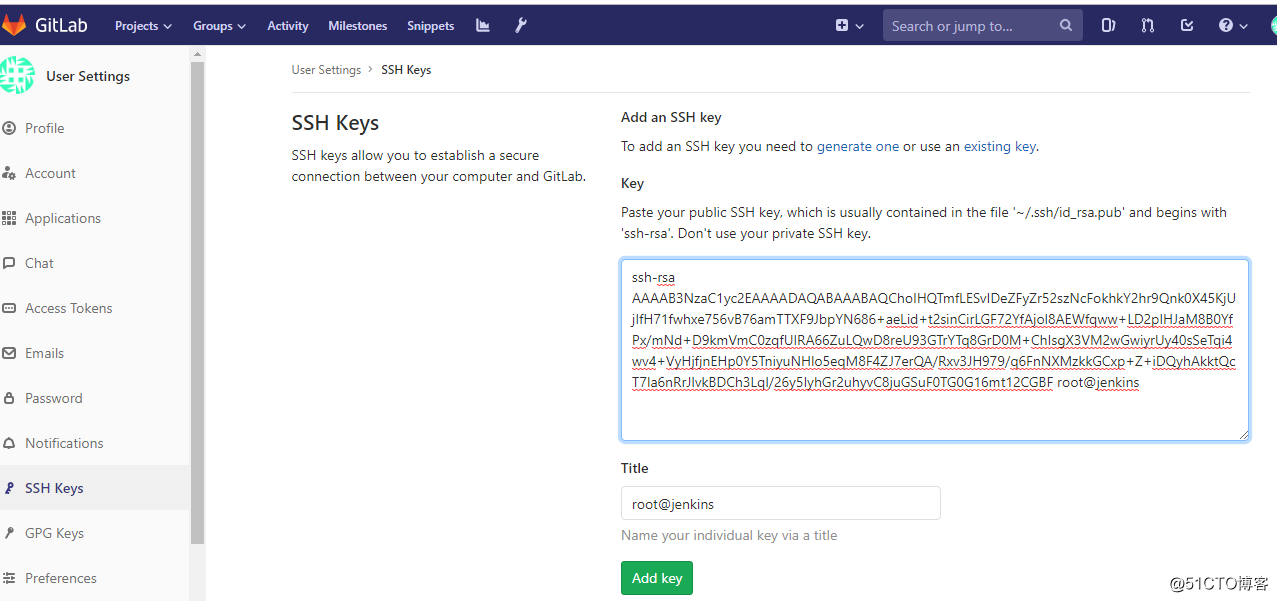Open the Snippets menu item

[x=430, y=25]
